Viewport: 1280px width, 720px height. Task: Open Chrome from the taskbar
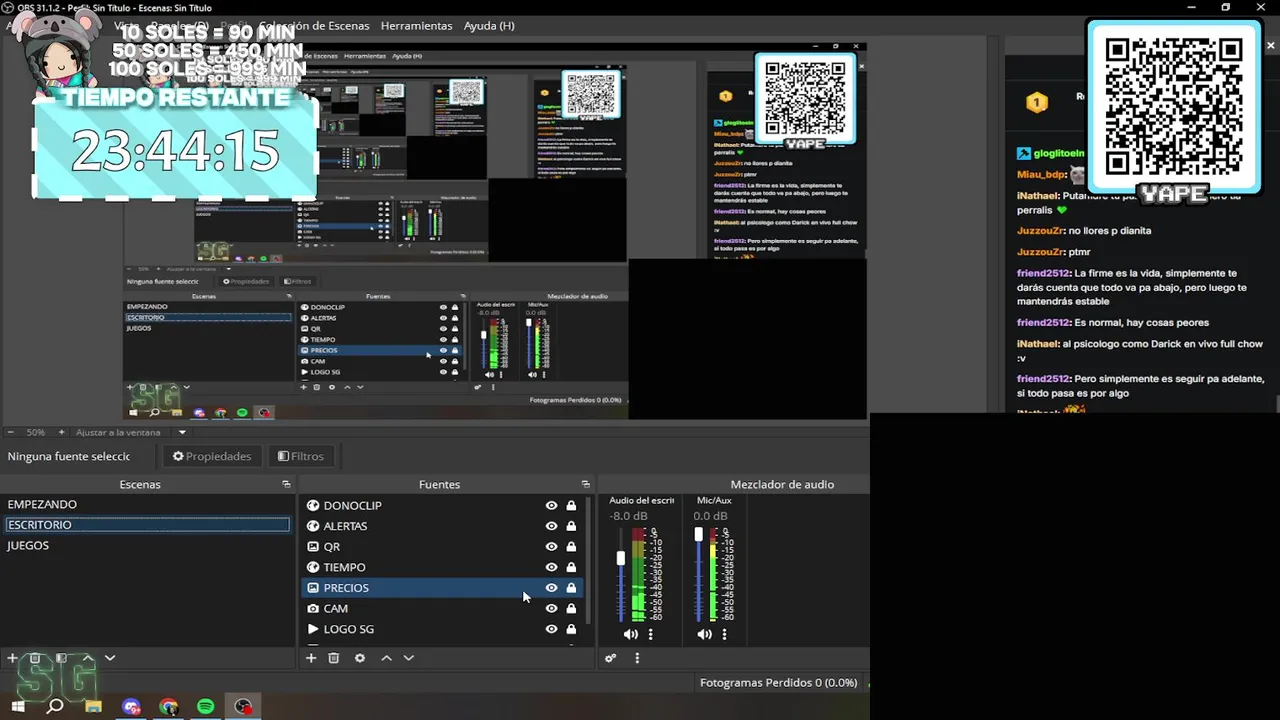pos(168,706)
